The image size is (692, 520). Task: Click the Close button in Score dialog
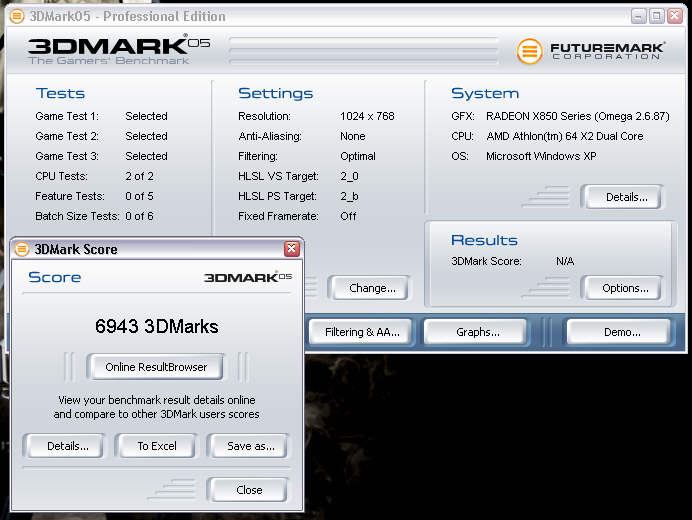[x=249, y=490]
